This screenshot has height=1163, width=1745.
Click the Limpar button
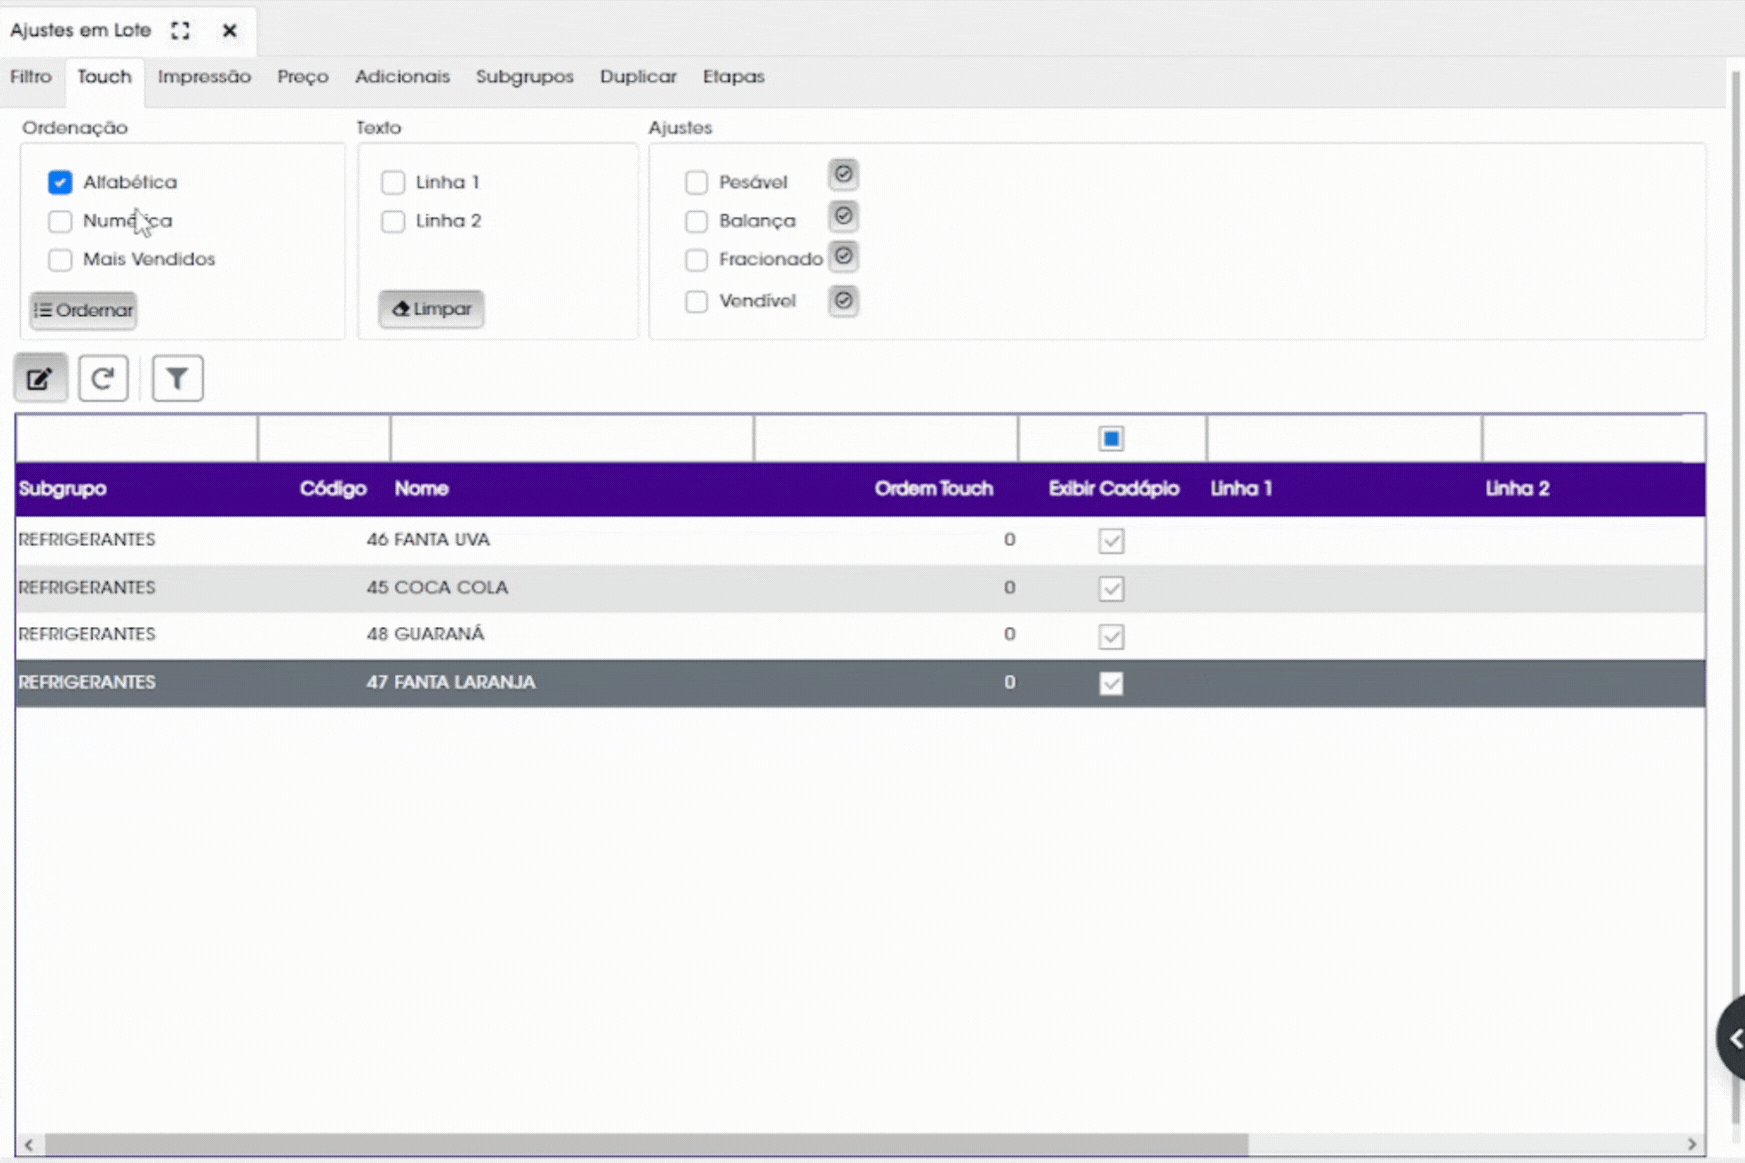point(431,308)
